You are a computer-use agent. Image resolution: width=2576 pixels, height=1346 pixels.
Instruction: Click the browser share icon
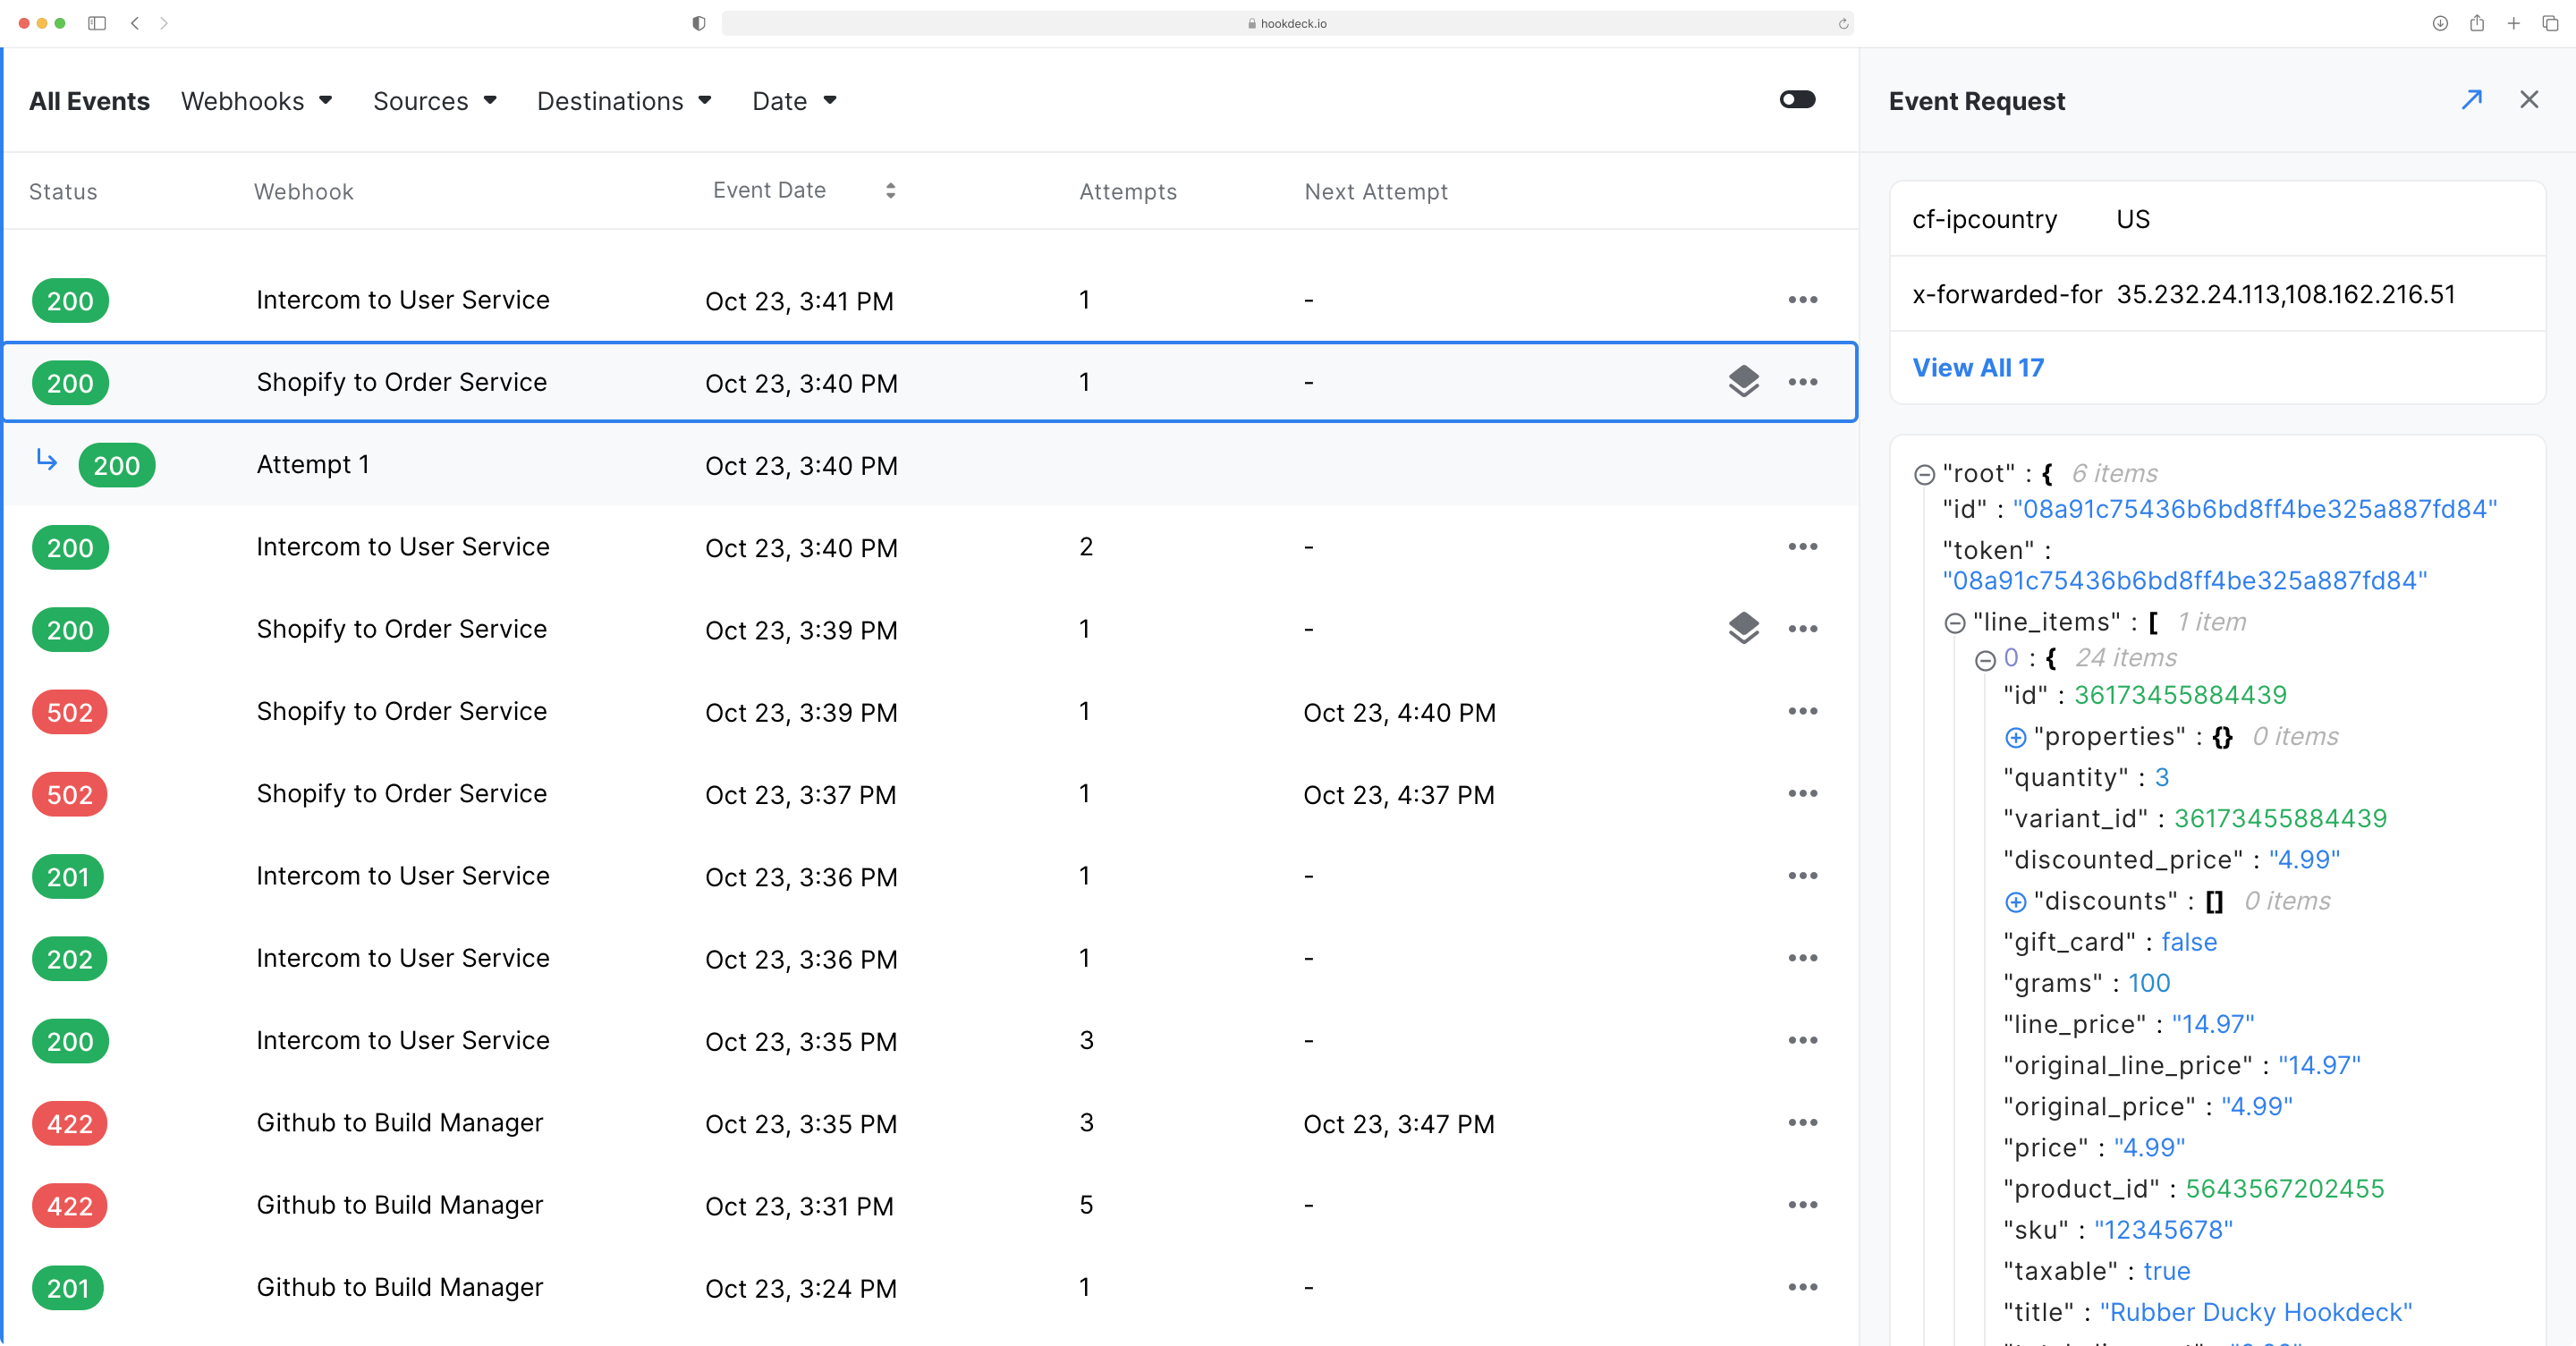2477,22
